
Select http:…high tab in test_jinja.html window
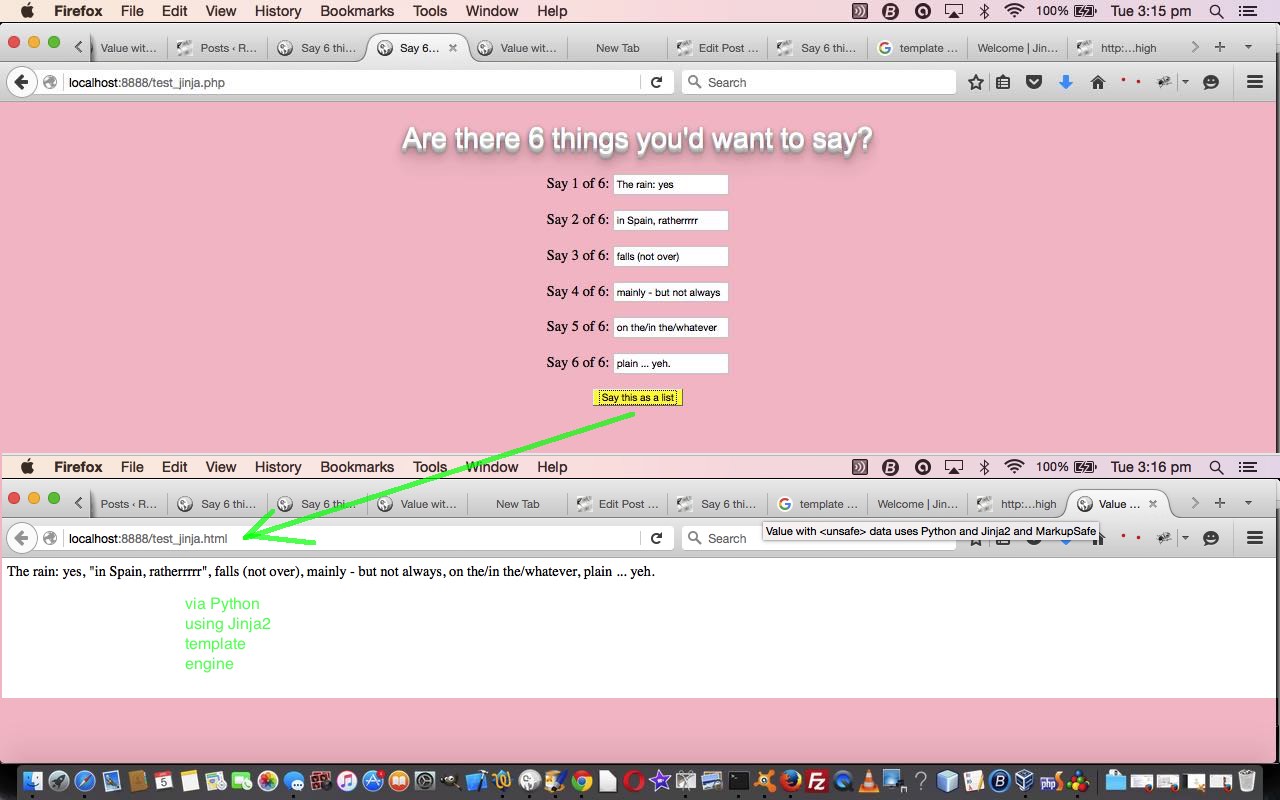point(1017,504)
